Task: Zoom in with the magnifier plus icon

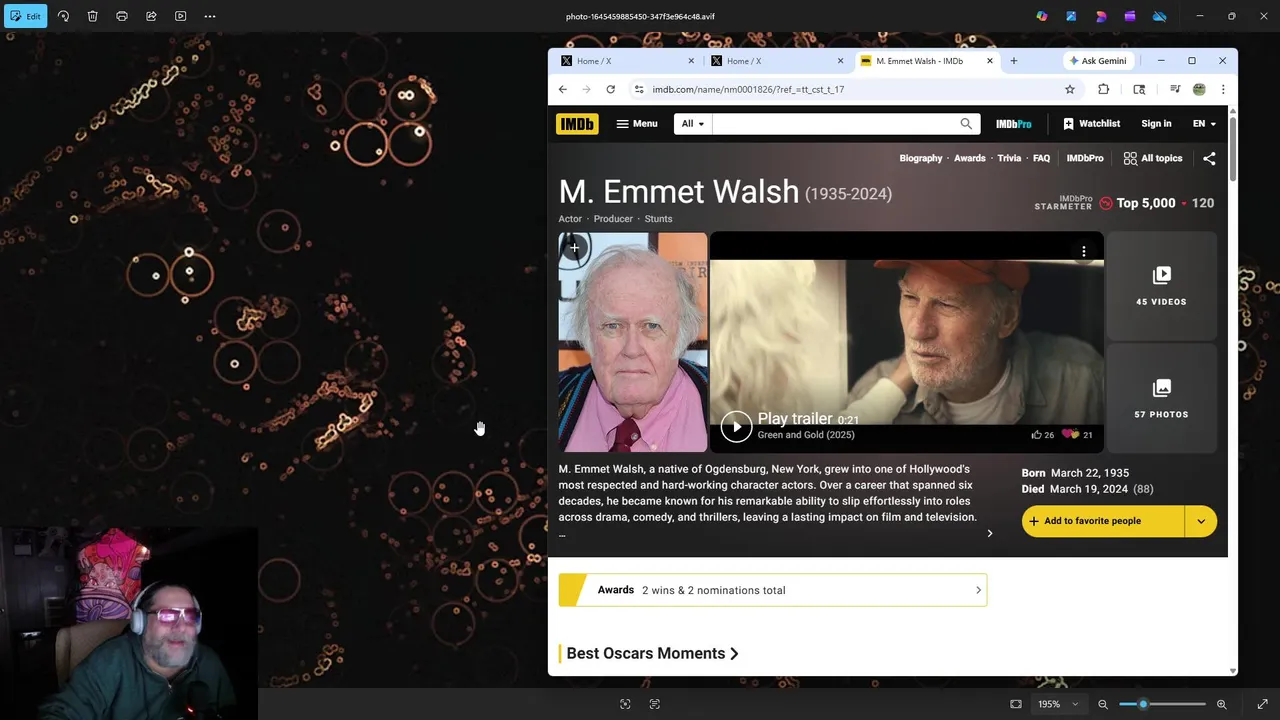Action: (x=1221, y=704)
